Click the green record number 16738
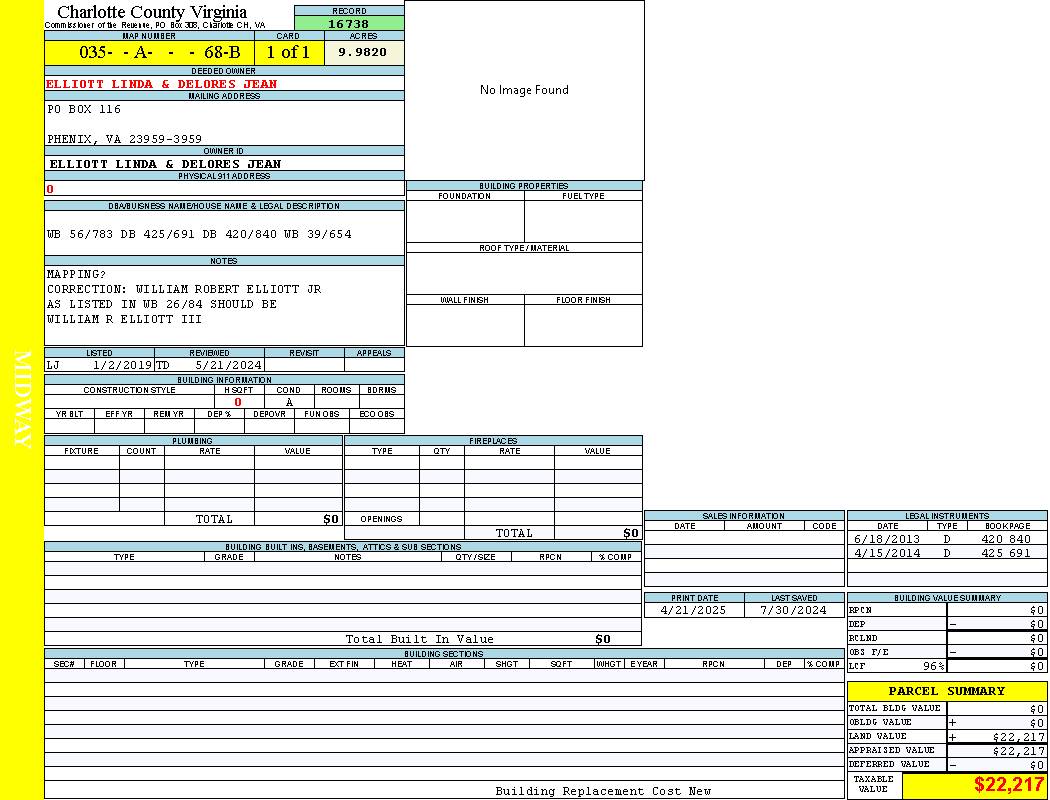1050x800 pixels. pos(349,23)
